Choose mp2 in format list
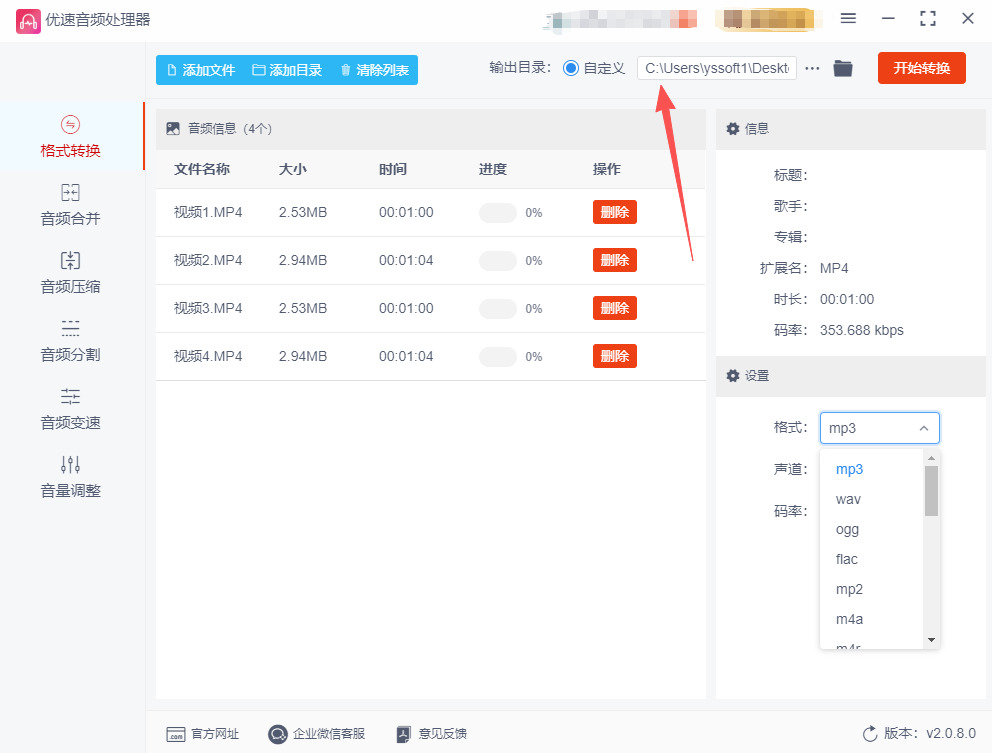992x753 pixels. click(871, 589)
